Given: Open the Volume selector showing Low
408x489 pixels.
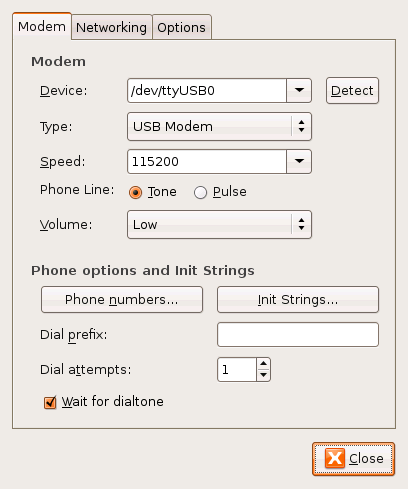Looking at the screenshot, I should point(219,224).
